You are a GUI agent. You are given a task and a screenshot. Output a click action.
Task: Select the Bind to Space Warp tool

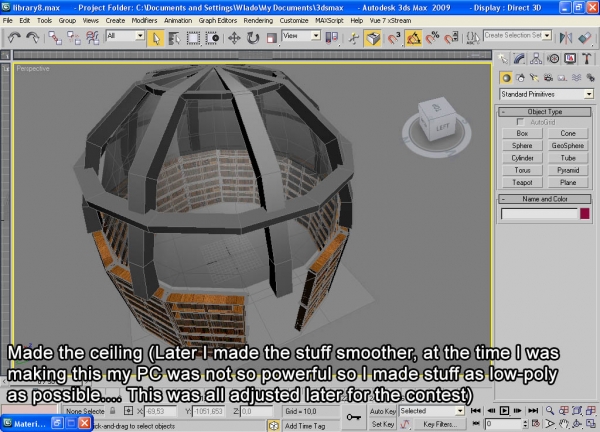click(x=92, y=37)
